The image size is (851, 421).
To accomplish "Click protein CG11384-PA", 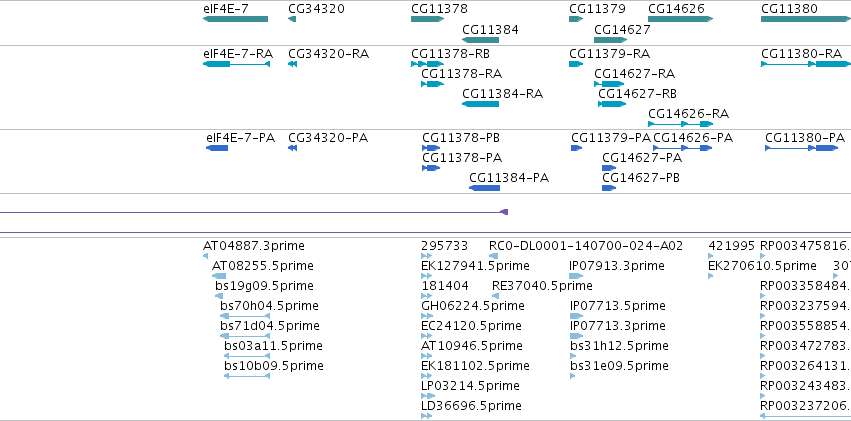I will tap(484, 188).
